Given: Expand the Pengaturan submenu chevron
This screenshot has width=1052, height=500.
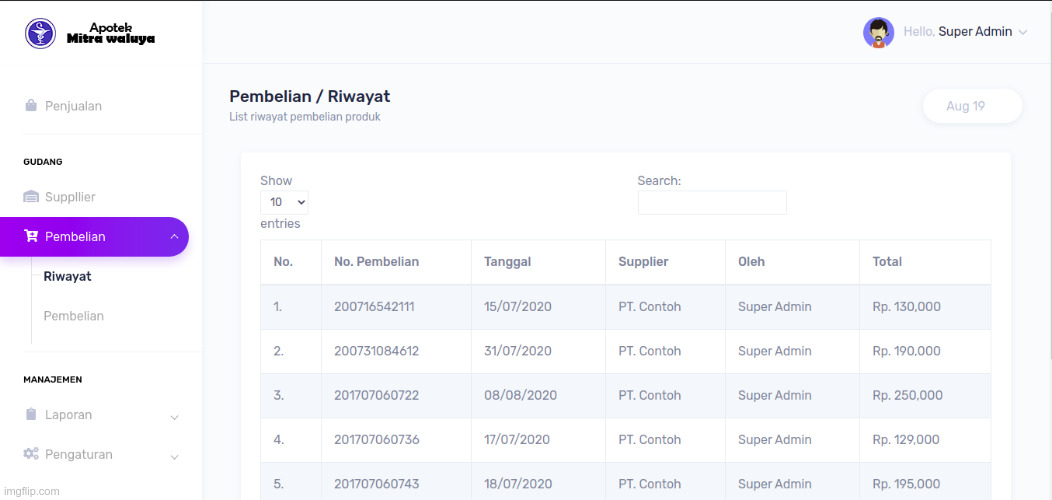Looking at the screenshot, I should (174, 457).
